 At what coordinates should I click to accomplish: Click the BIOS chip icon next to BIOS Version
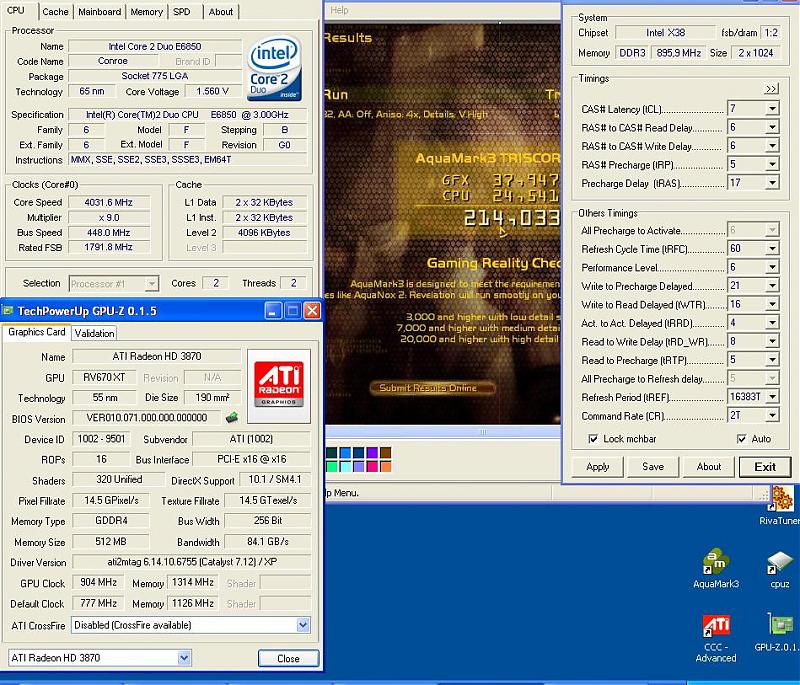point(232,418)
